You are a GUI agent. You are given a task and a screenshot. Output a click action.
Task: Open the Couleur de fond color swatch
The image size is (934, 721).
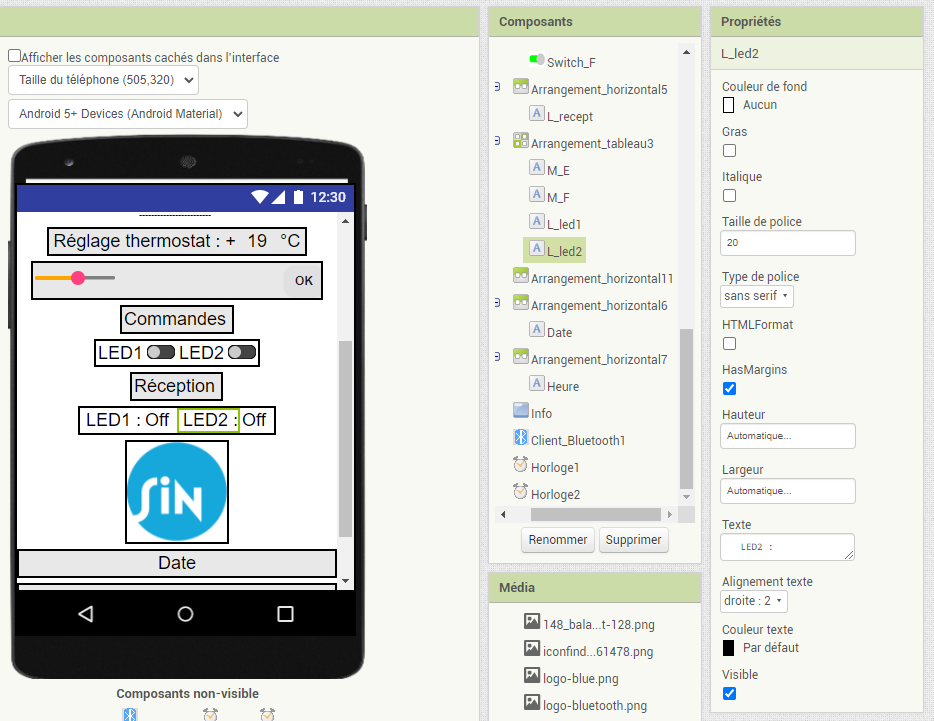click(728, 105)
